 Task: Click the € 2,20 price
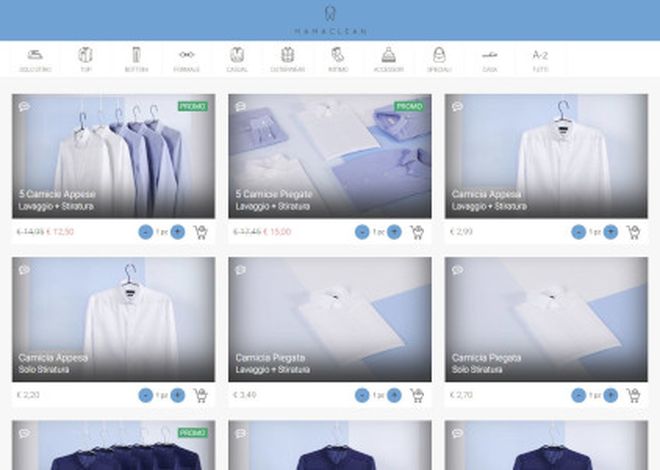(28, 395)
